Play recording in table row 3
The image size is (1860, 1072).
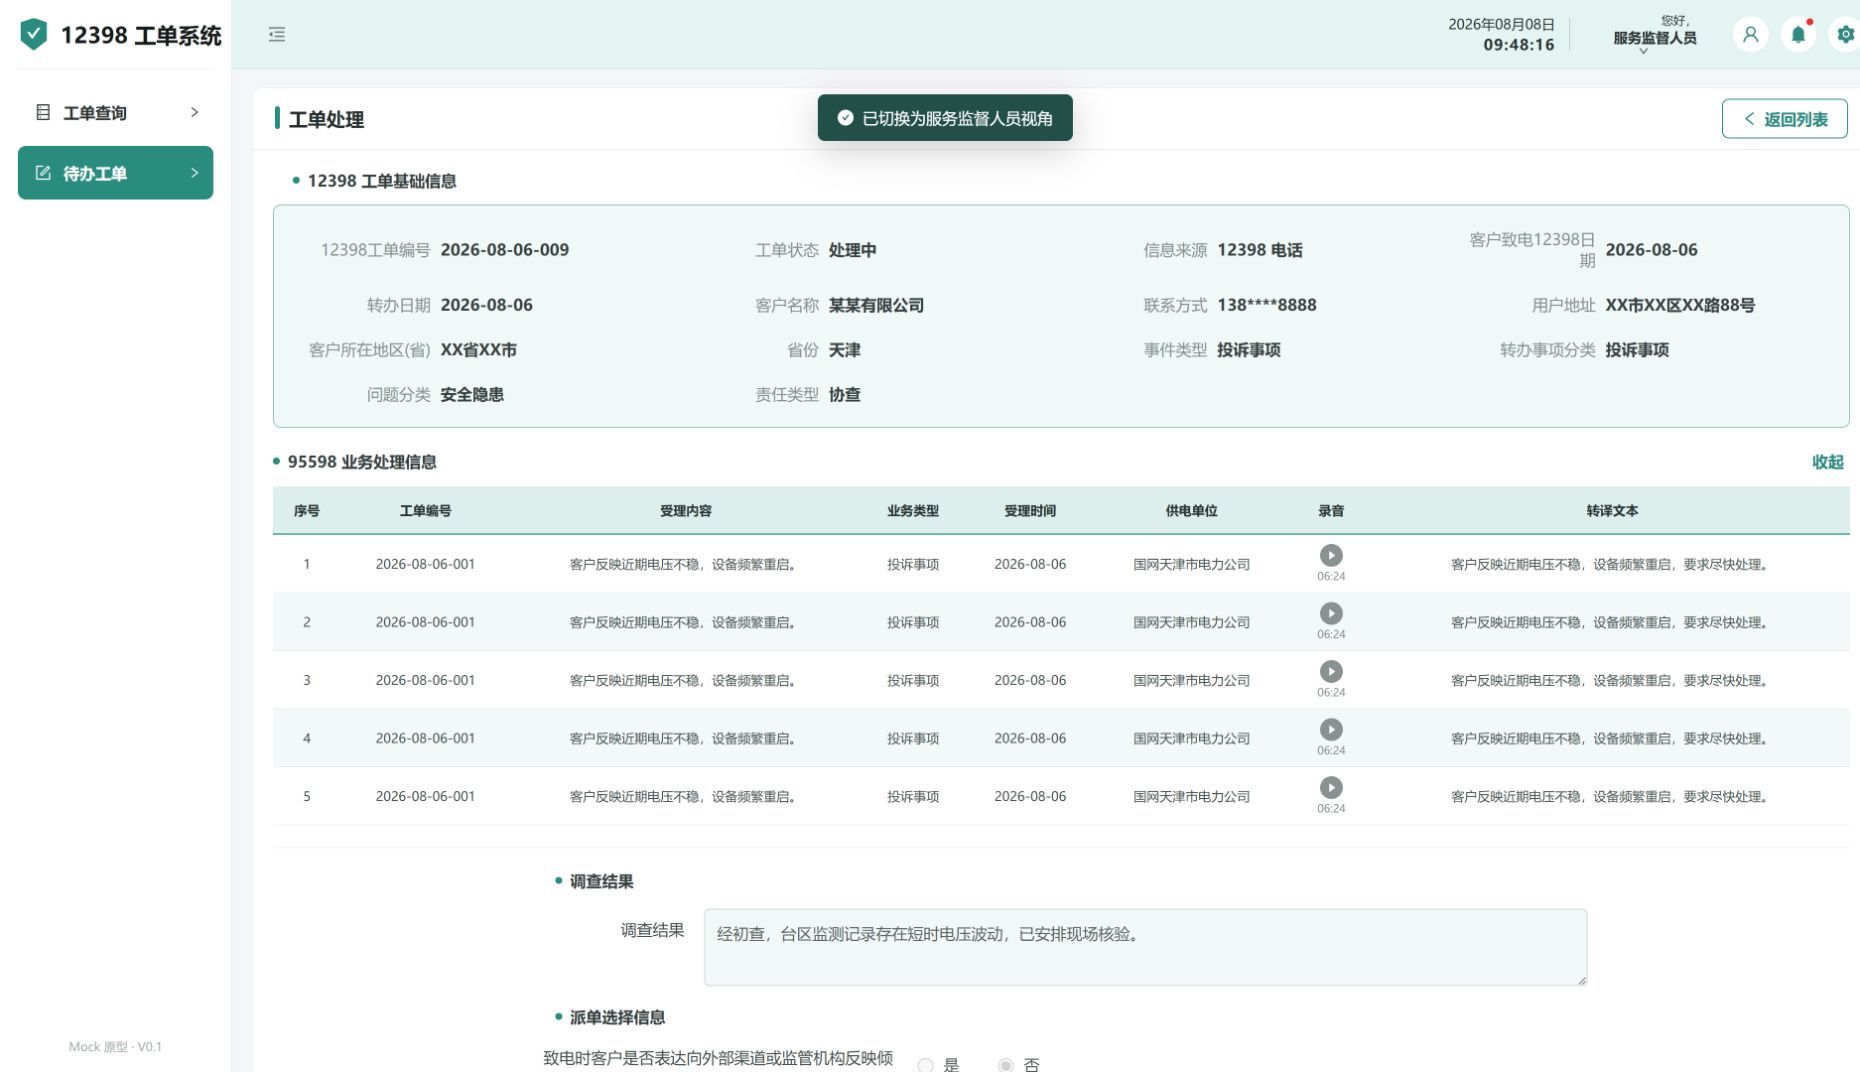[x=1331, y=671]
